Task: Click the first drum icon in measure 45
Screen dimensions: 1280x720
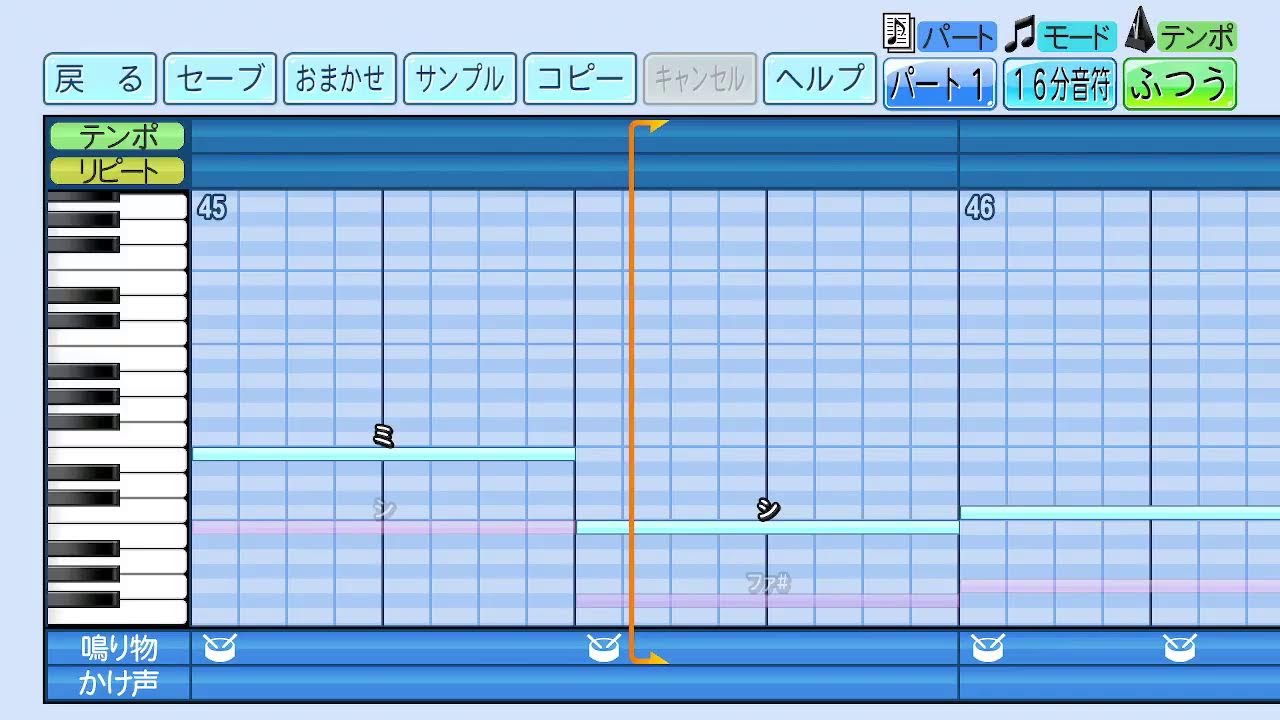Action: click(x=219, y=648)
